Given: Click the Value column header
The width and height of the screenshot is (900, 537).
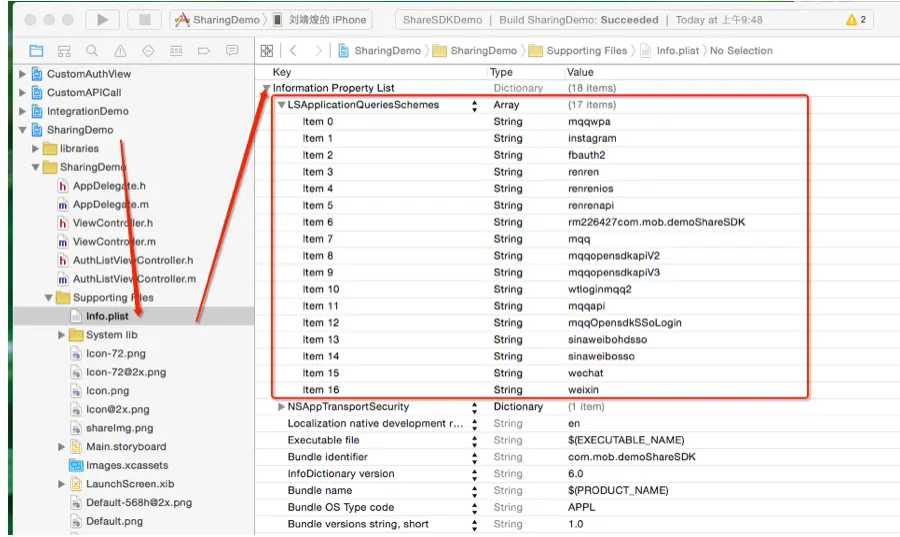Looking at the screenshot, I should click(x=580, y=72).
